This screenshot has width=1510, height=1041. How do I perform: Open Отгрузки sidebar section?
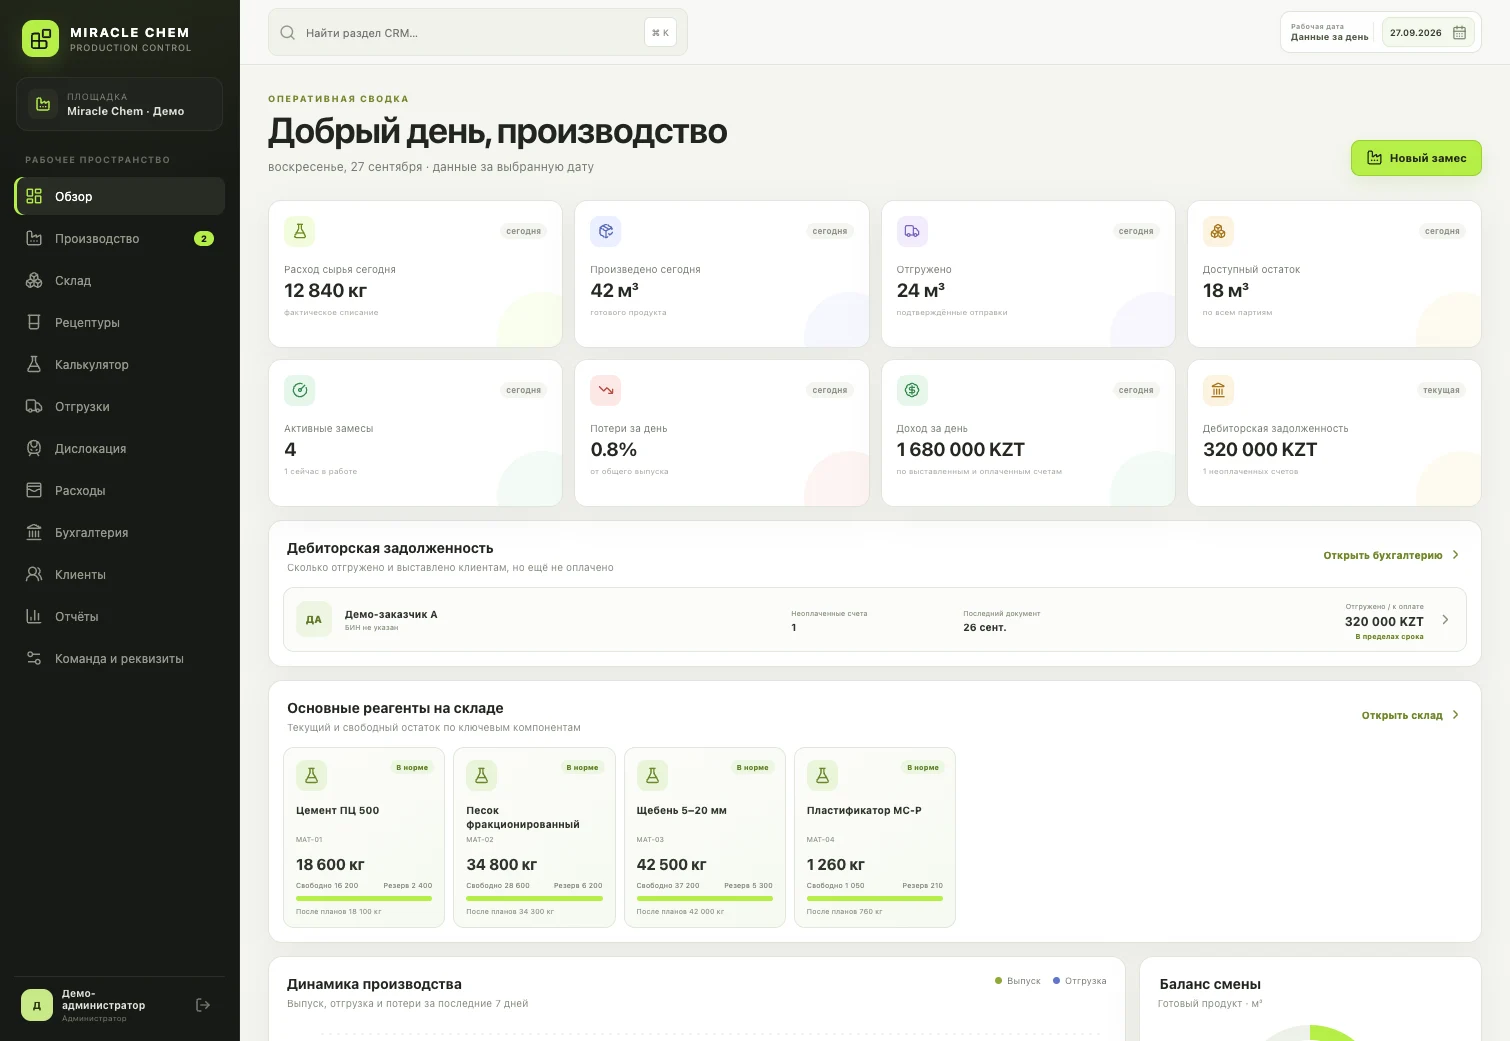pos(120,406)
